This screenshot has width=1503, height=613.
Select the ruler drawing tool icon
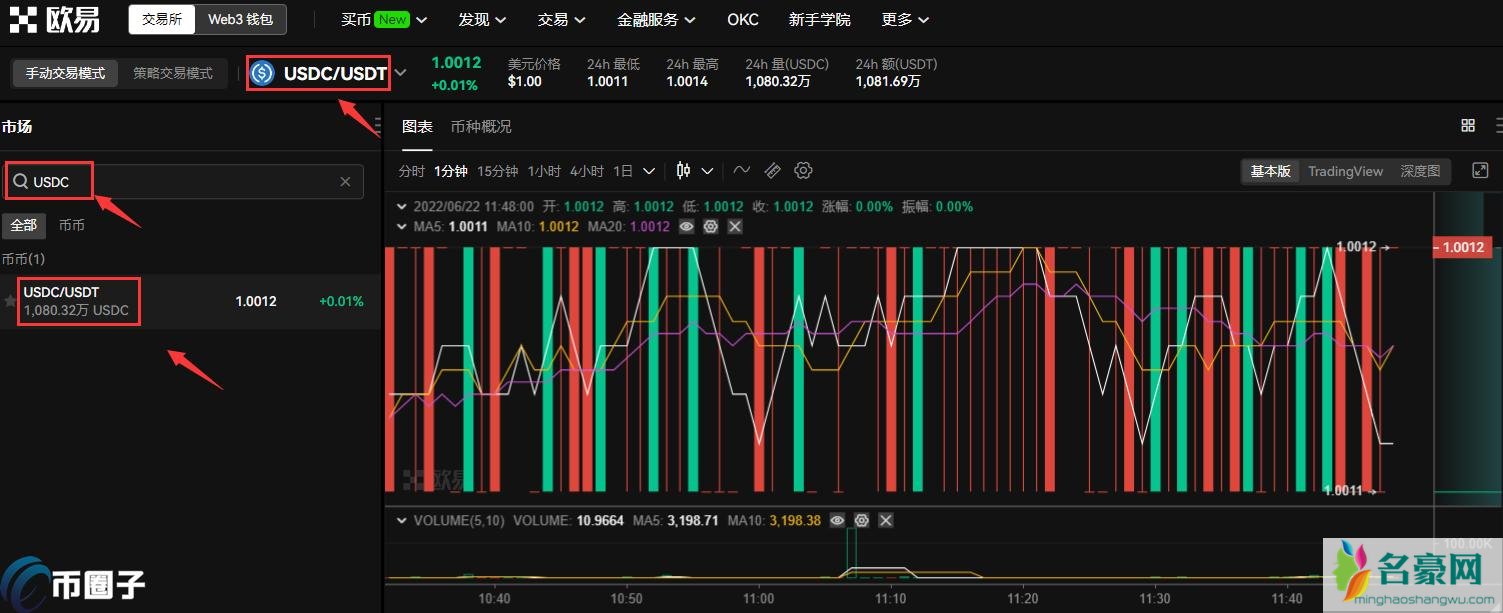tap(772, 171)
